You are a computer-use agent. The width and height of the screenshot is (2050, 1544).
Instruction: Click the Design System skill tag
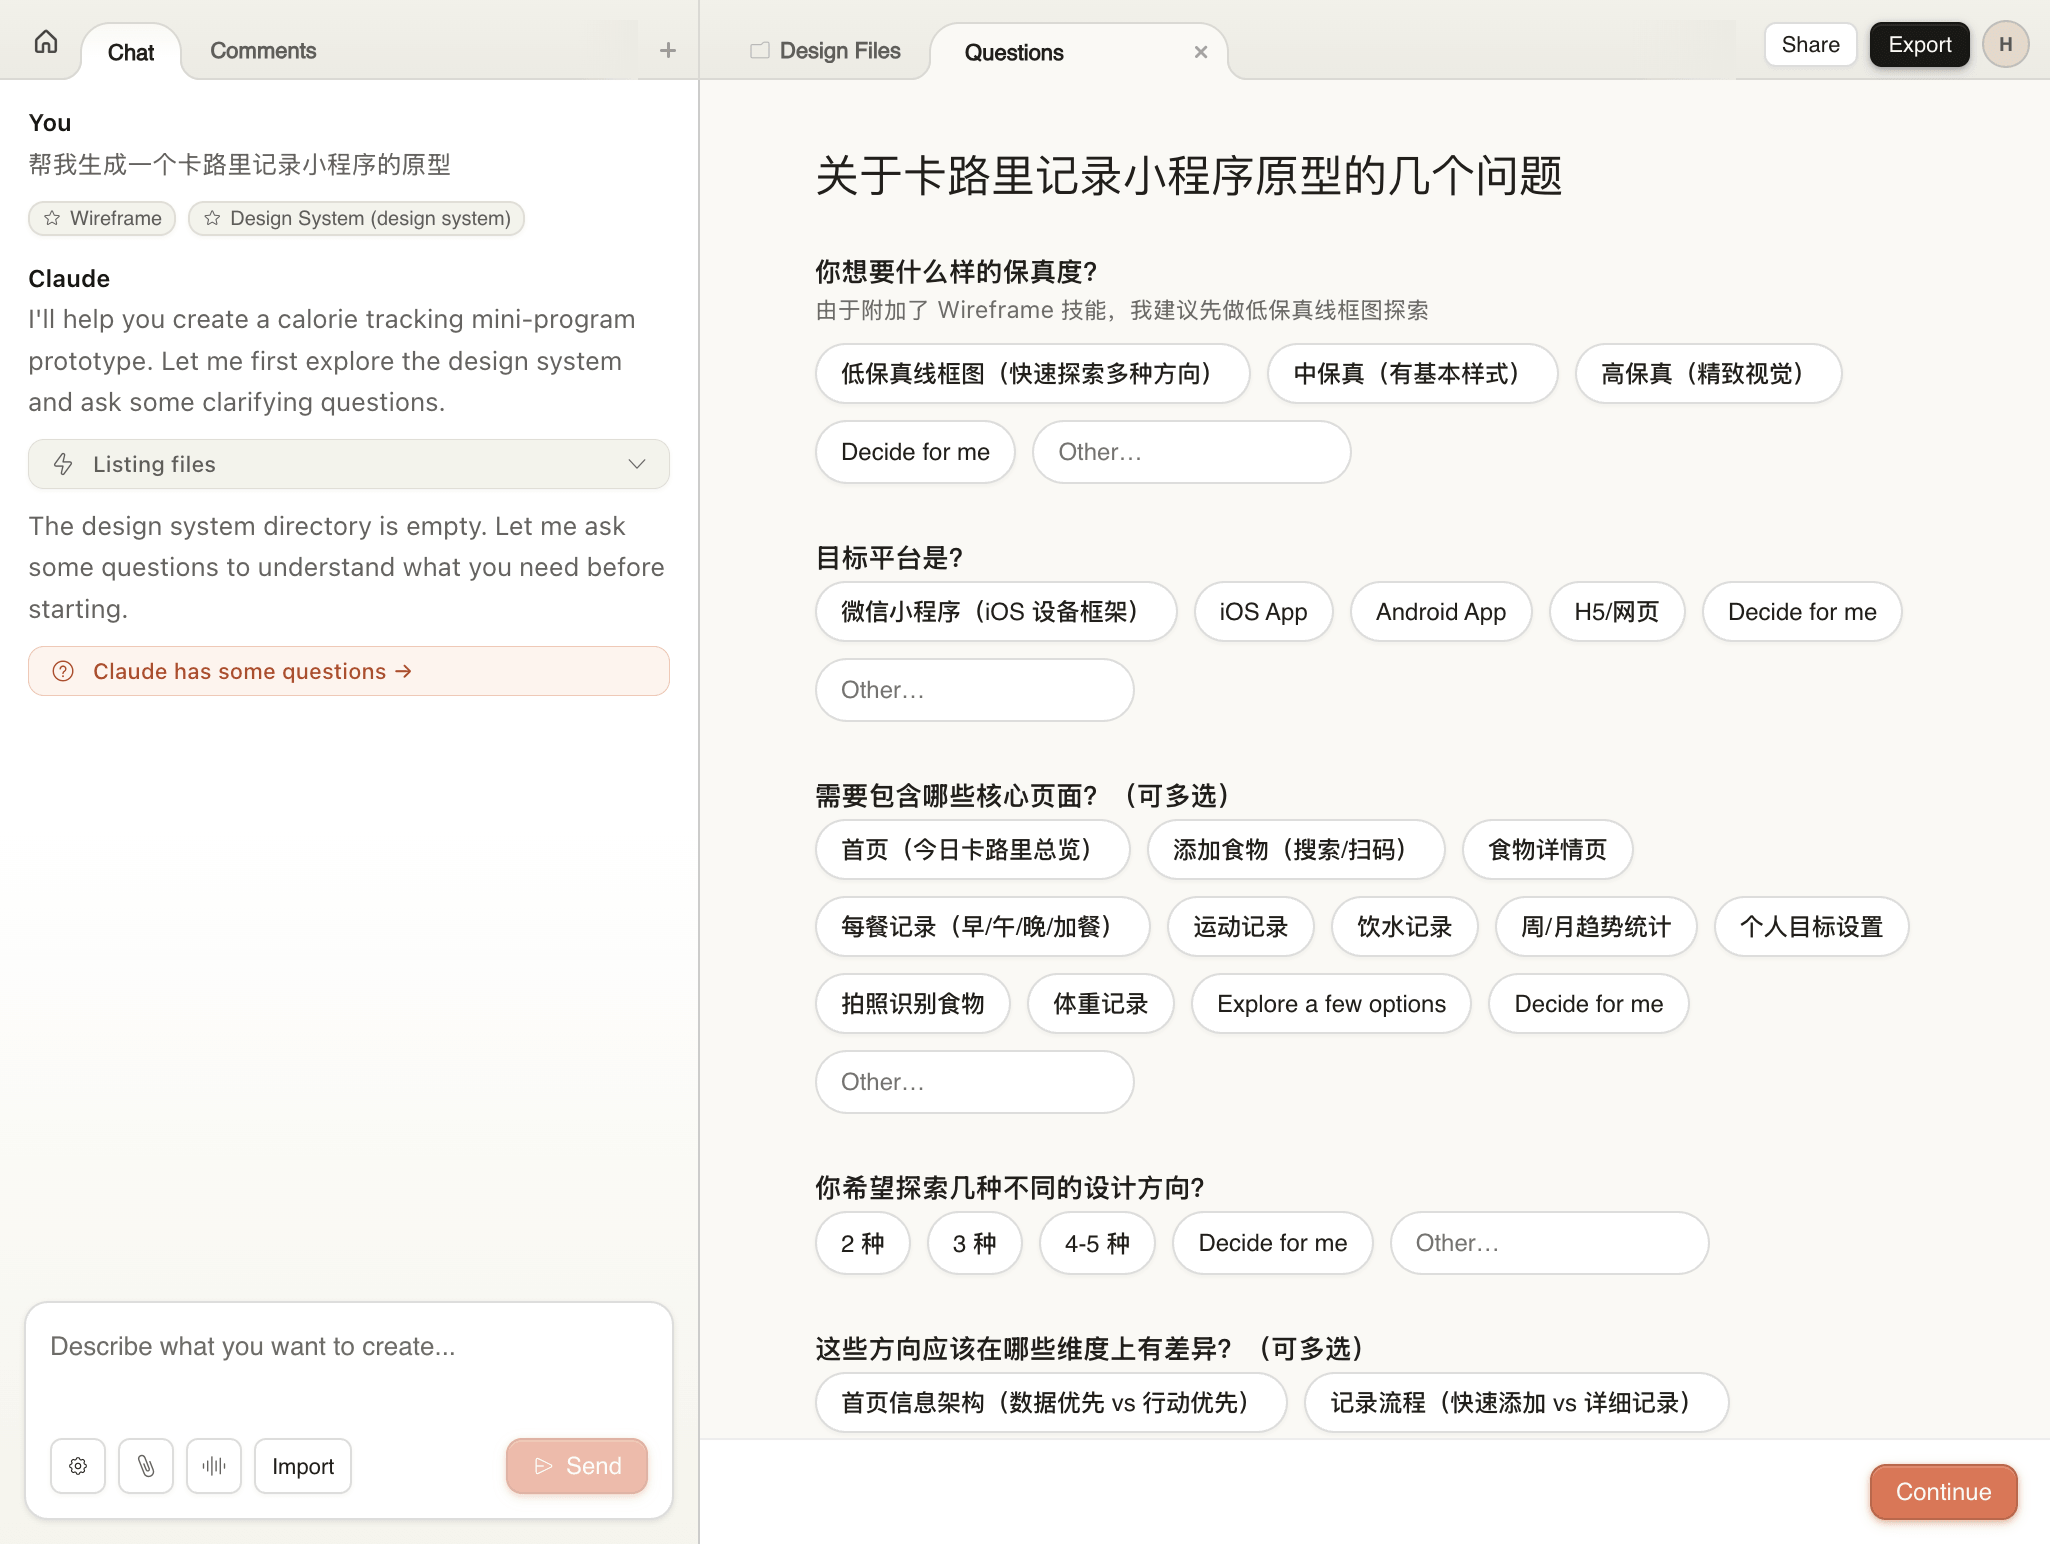tap(356, 218)
